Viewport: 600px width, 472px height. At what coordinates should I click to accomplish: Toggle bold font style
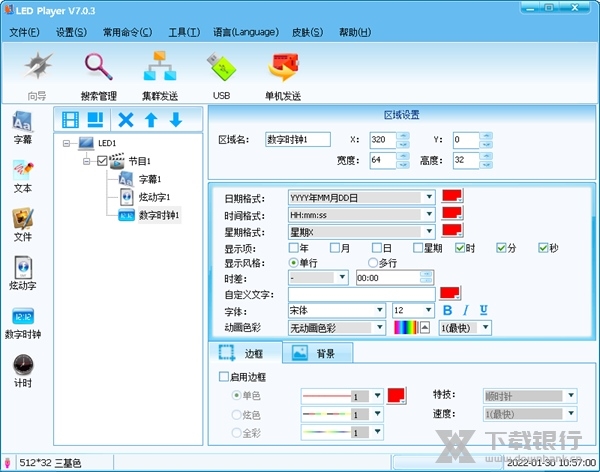447,310
